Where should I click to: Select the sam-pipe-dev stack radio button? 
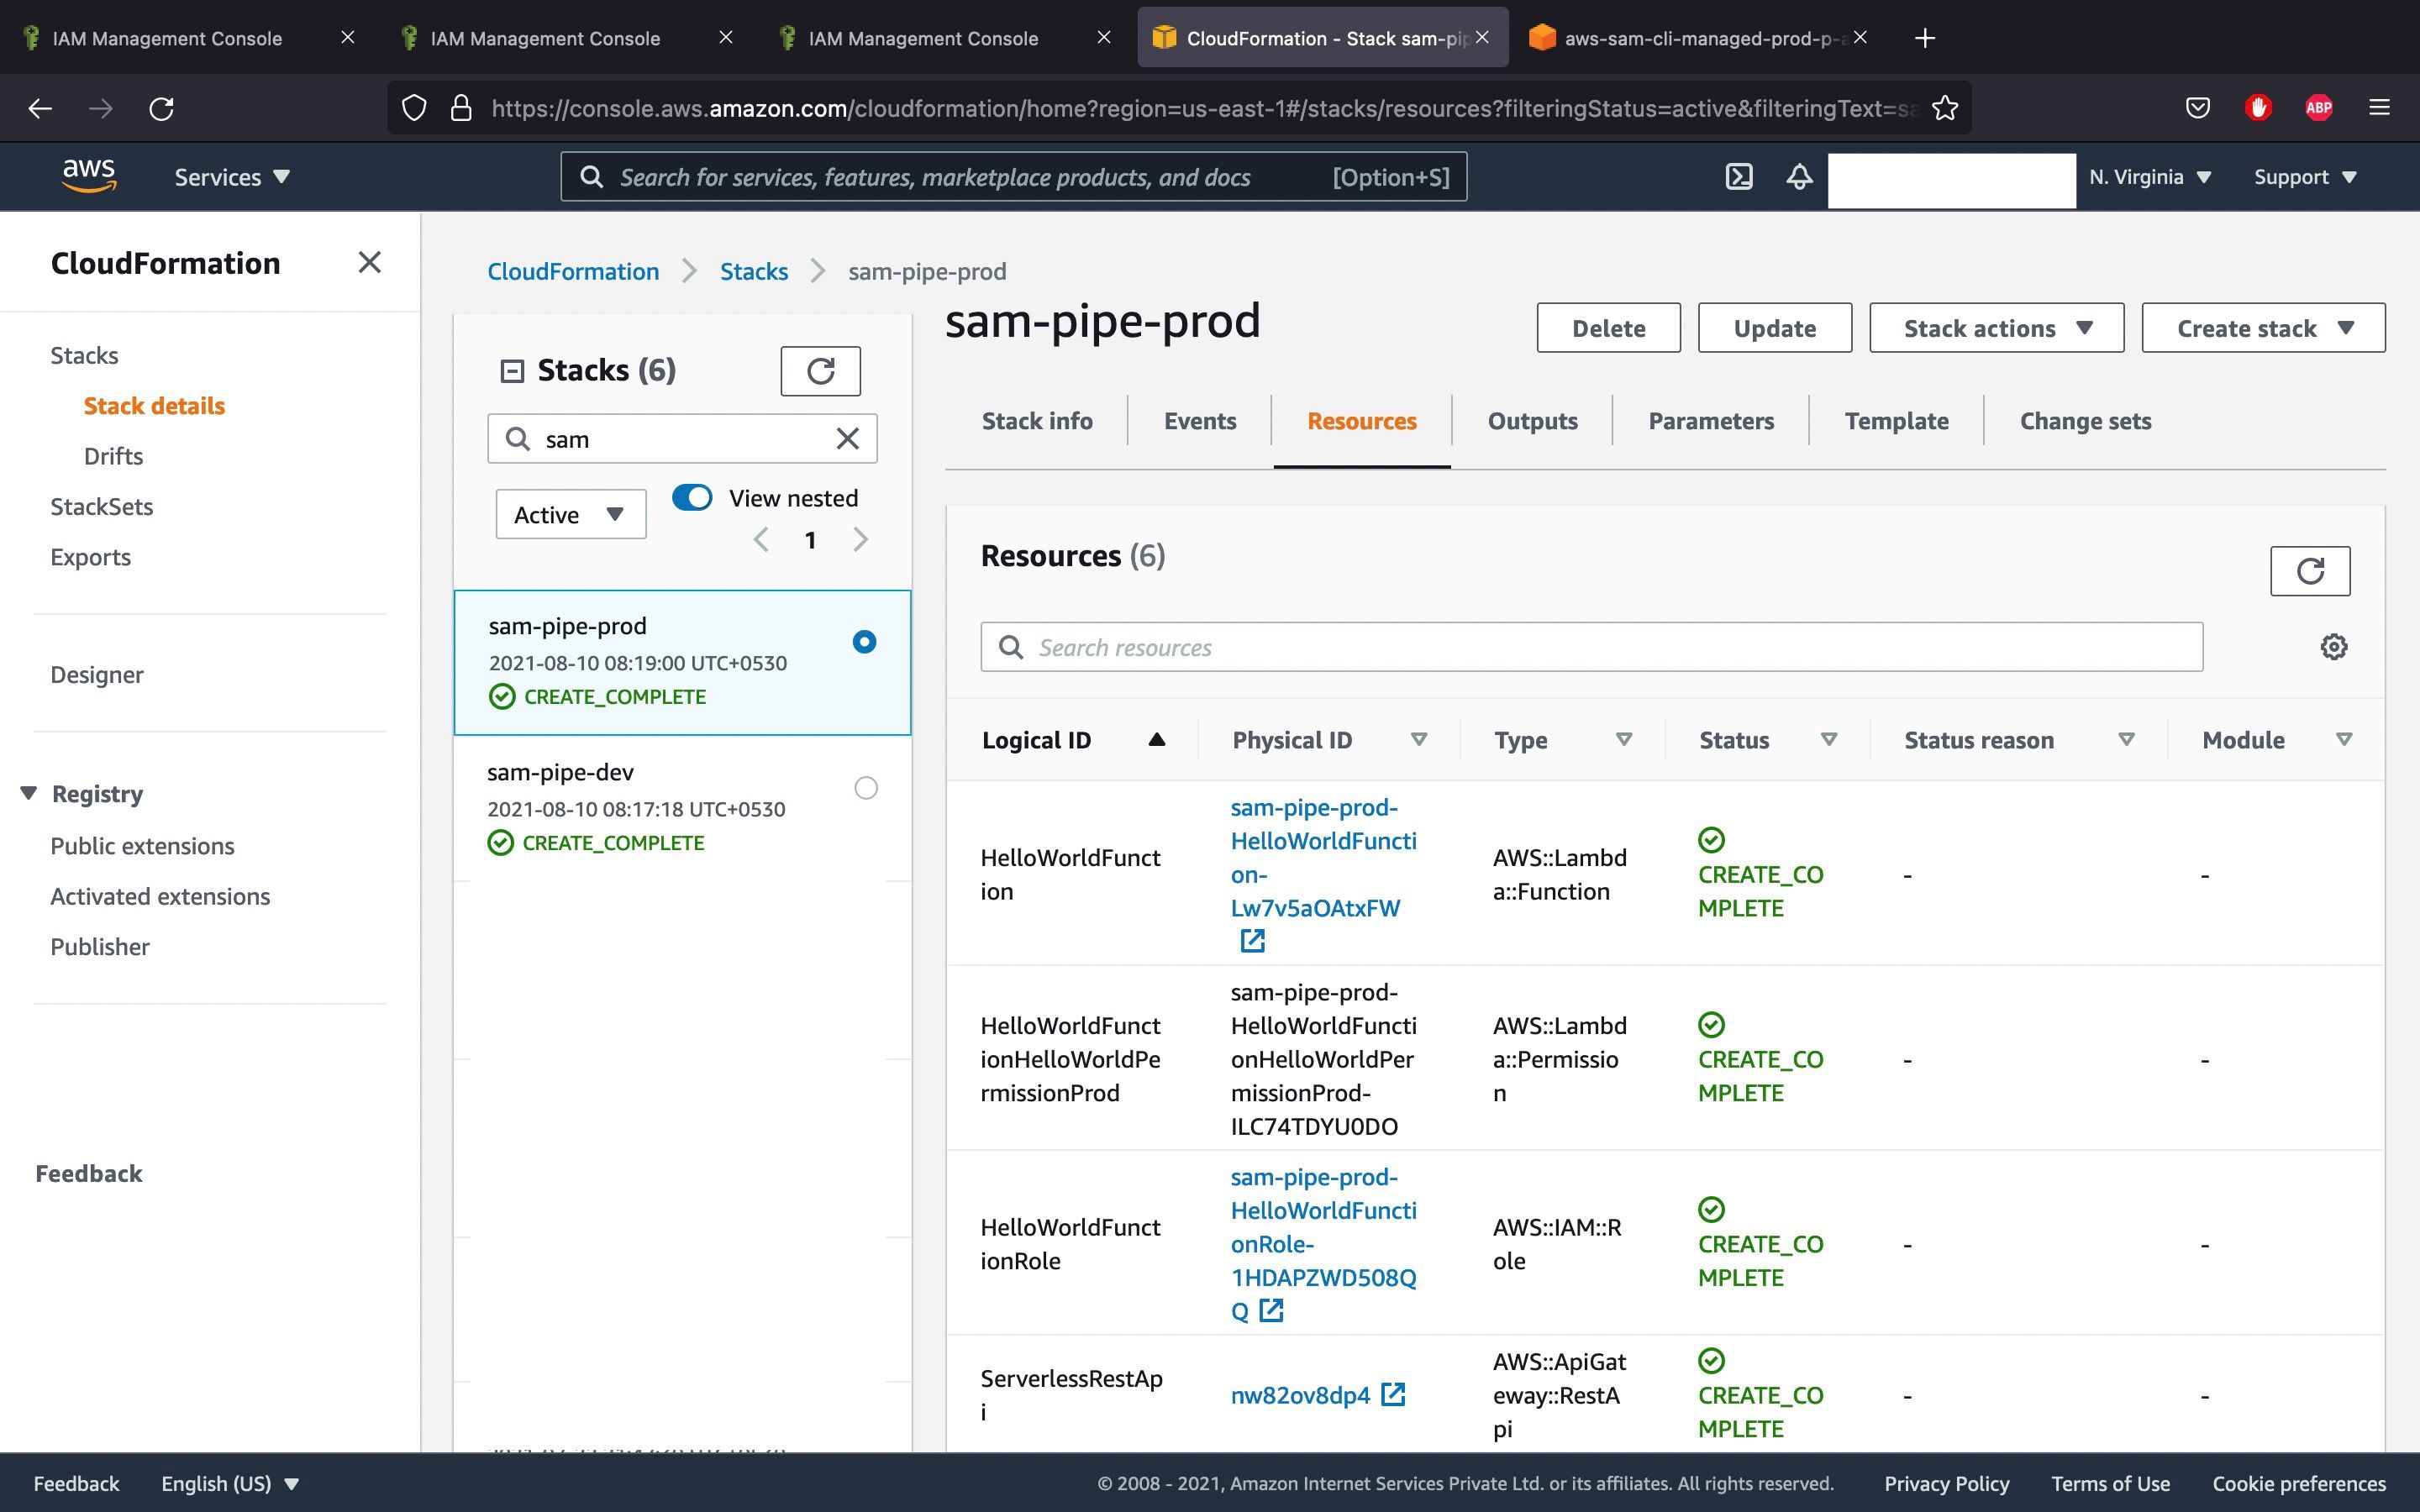point(866,788)
